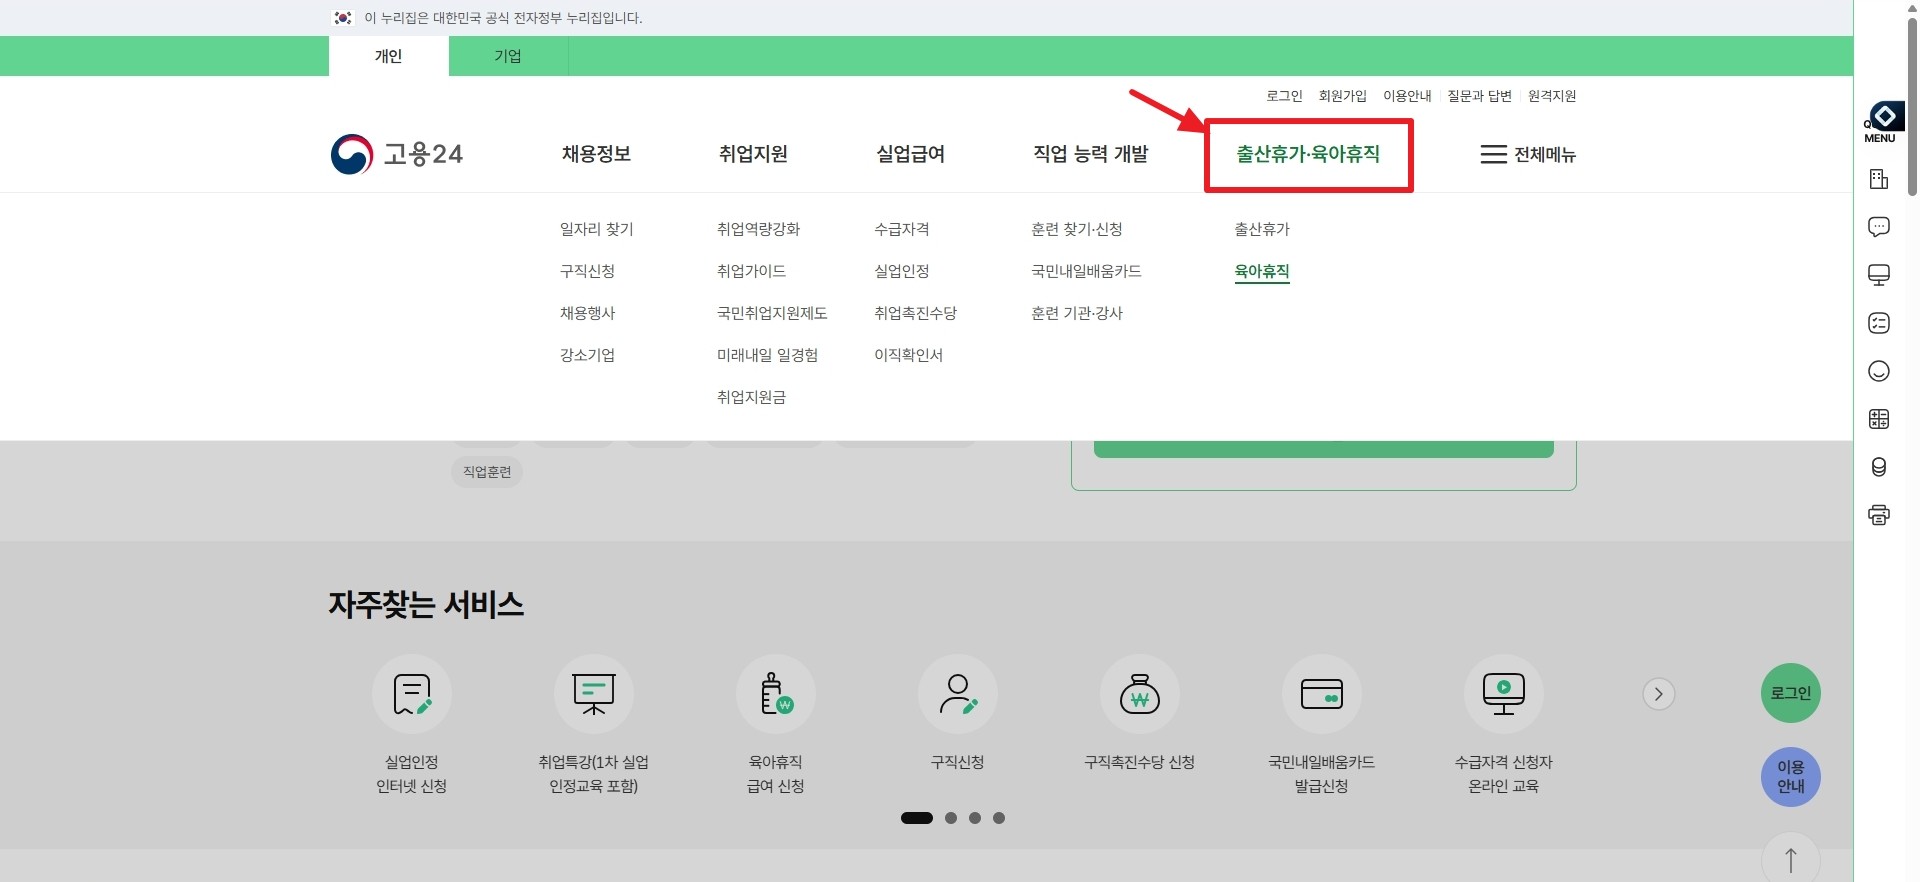Click the 국민내일배움카드 발급신청 card icon
This screenshot has height=882, width=1920.
click(x=1322, y=694)
